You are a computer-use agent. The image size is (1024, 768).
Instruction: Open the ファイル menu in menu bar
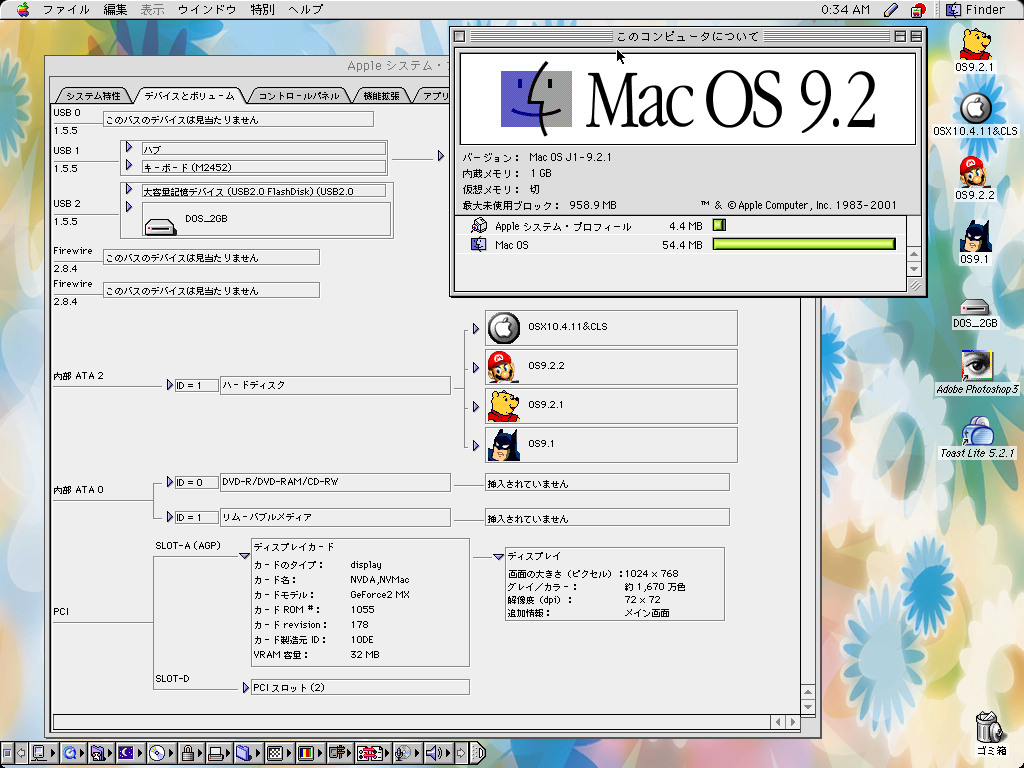[x=66, y=9]
